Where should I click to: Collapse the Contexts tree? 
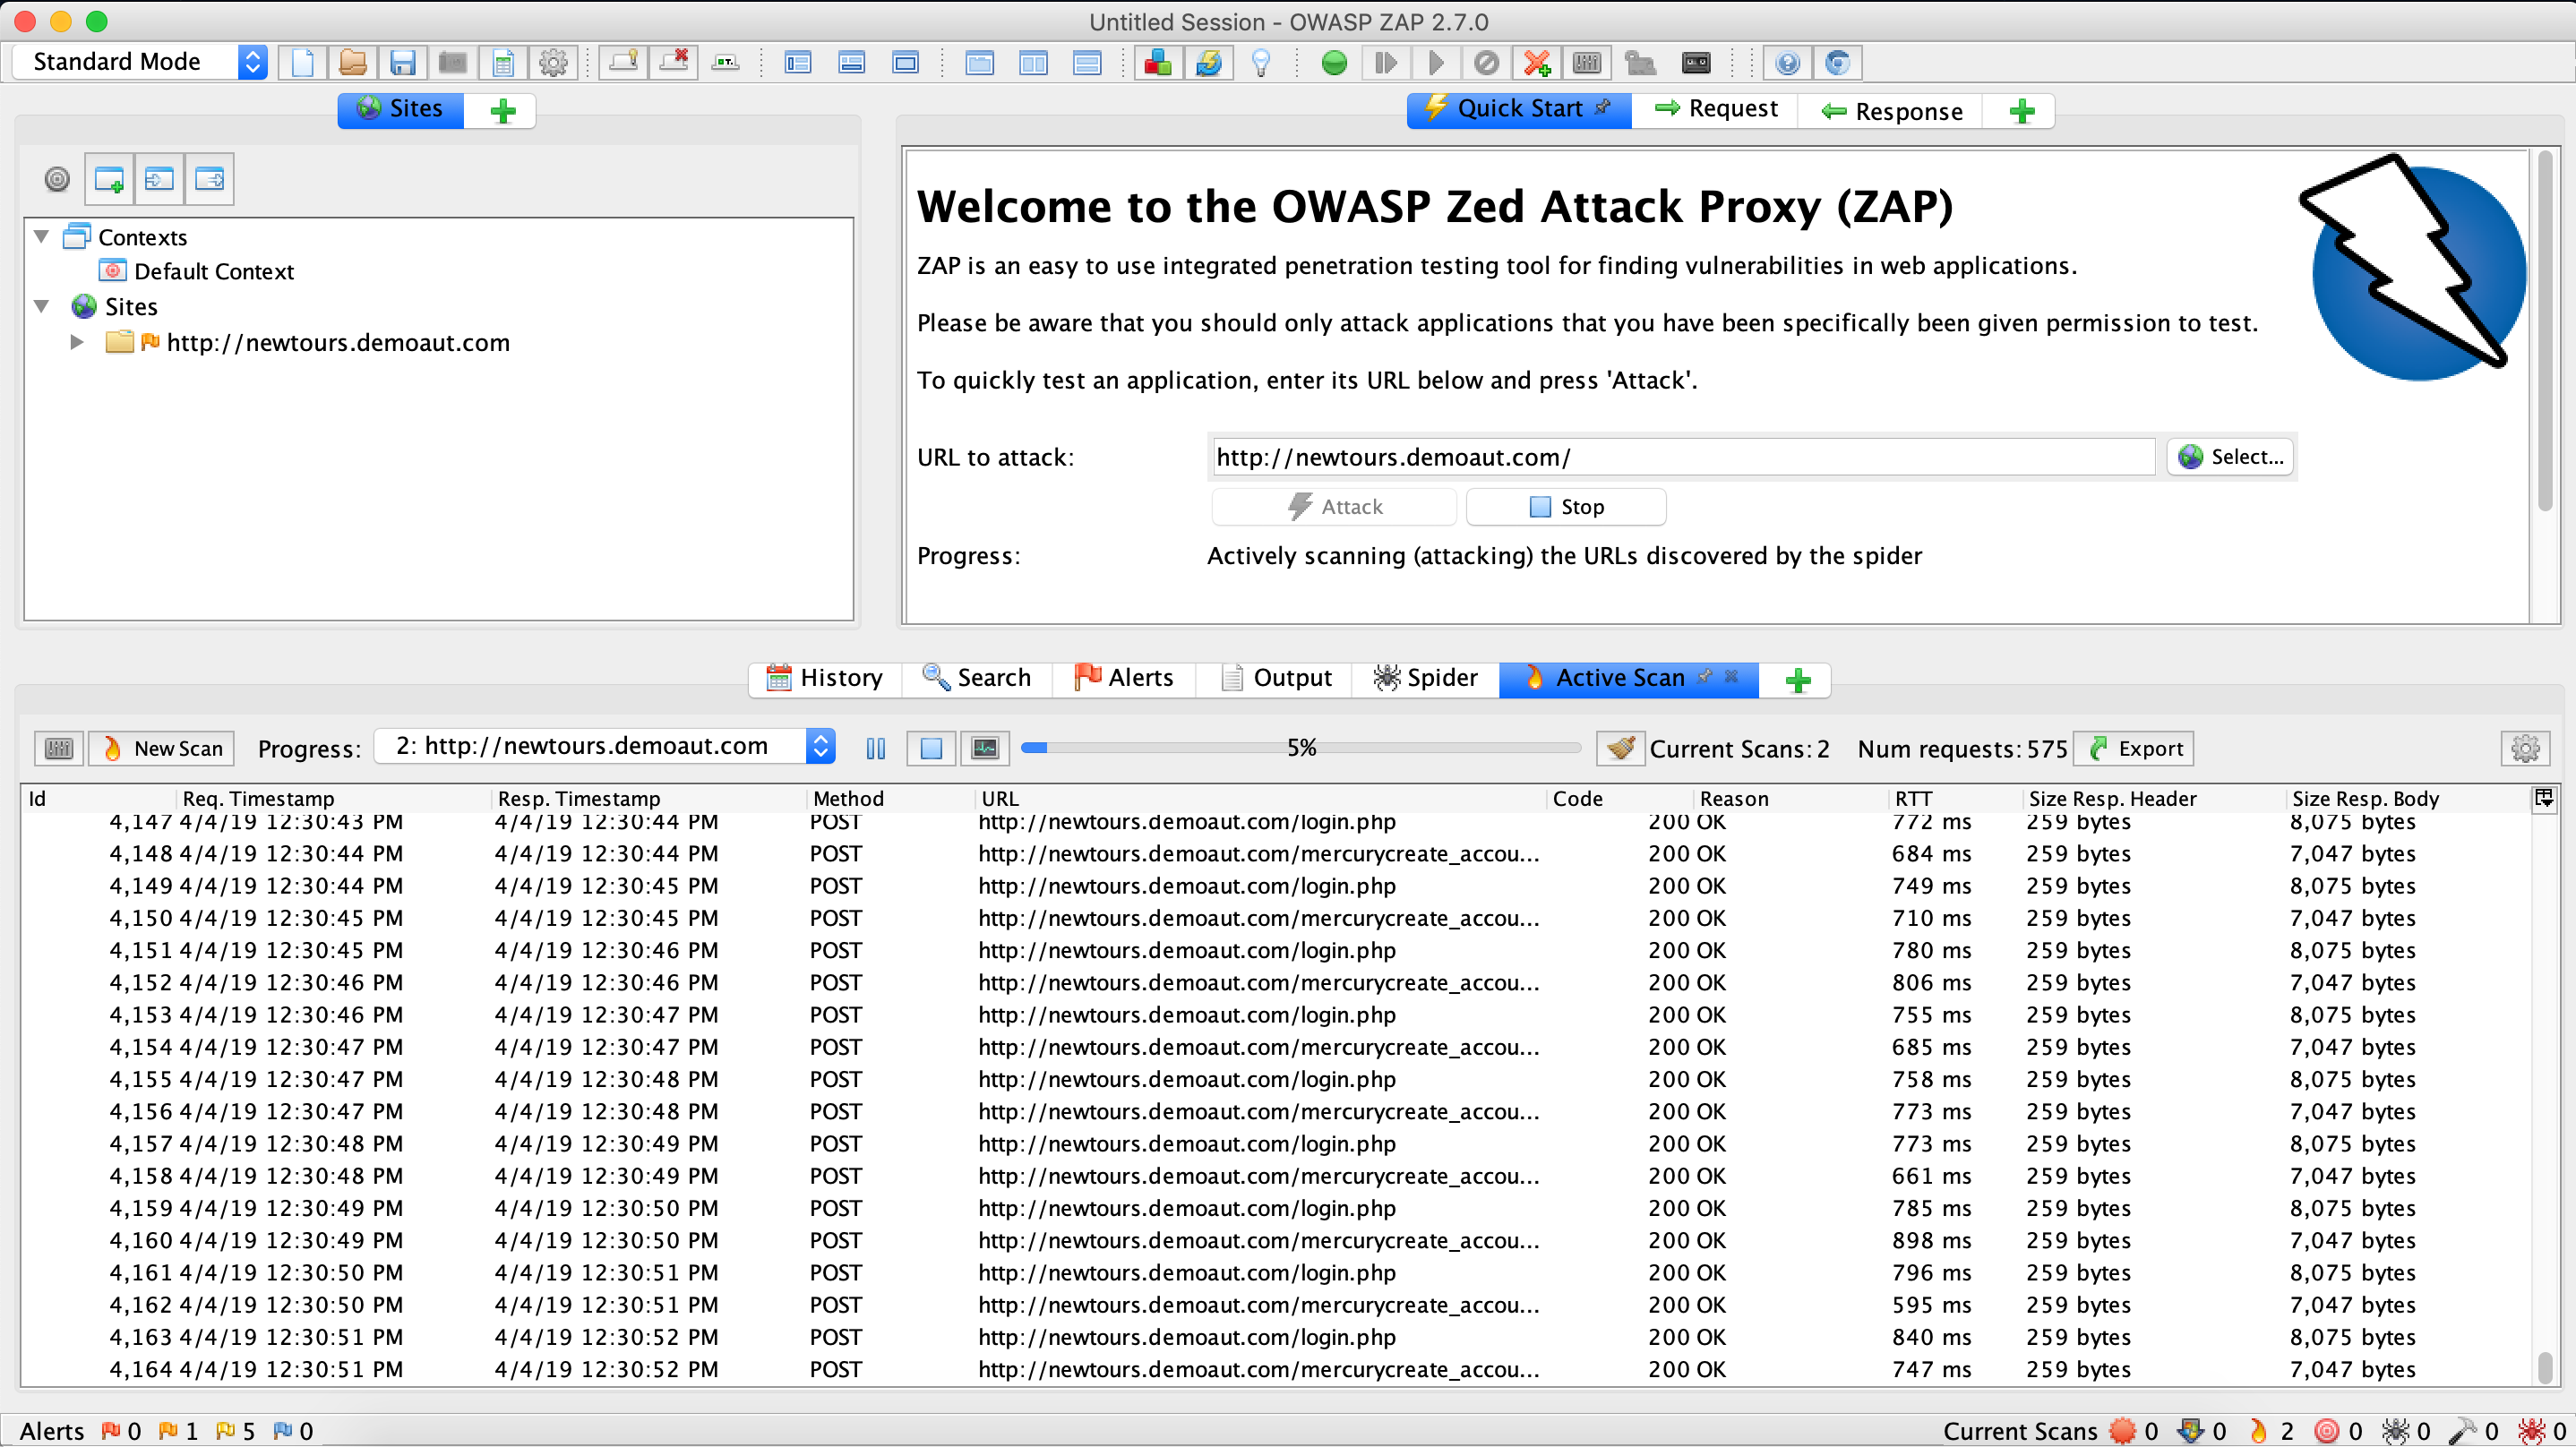coord(41,236)
